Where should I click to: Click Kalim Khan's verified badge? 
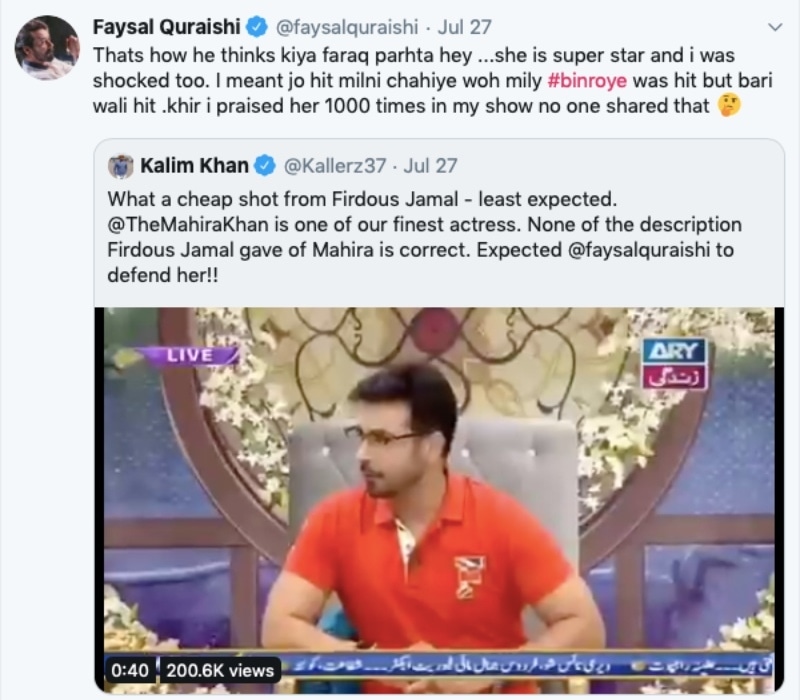pyautogui.click(x=264, y=166)
